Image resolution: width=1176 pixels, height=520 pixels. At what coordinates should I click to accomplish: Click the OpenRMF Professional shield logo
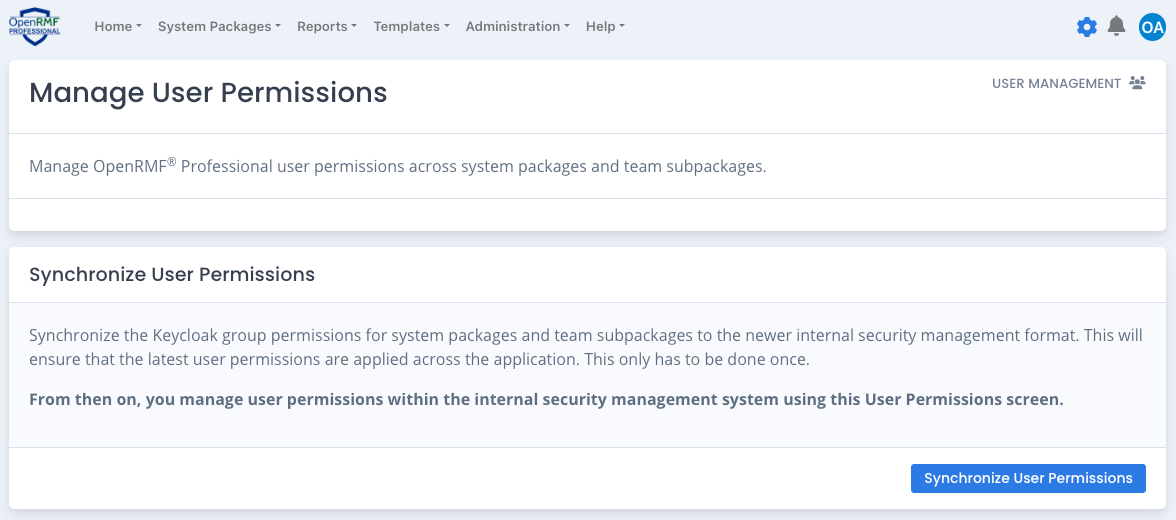pos(34,26)
